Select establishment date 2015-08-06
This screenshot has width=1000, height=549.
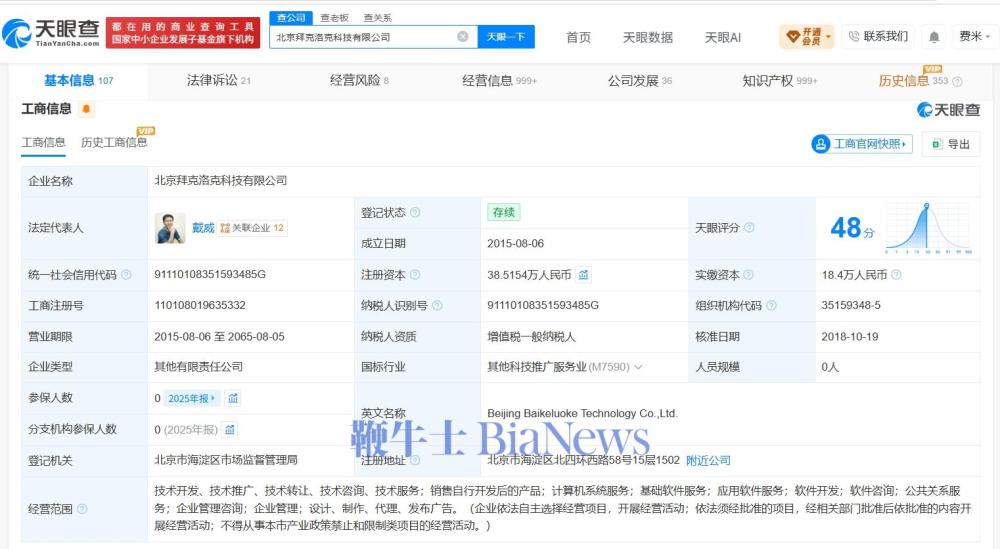[x=515, y=244]
